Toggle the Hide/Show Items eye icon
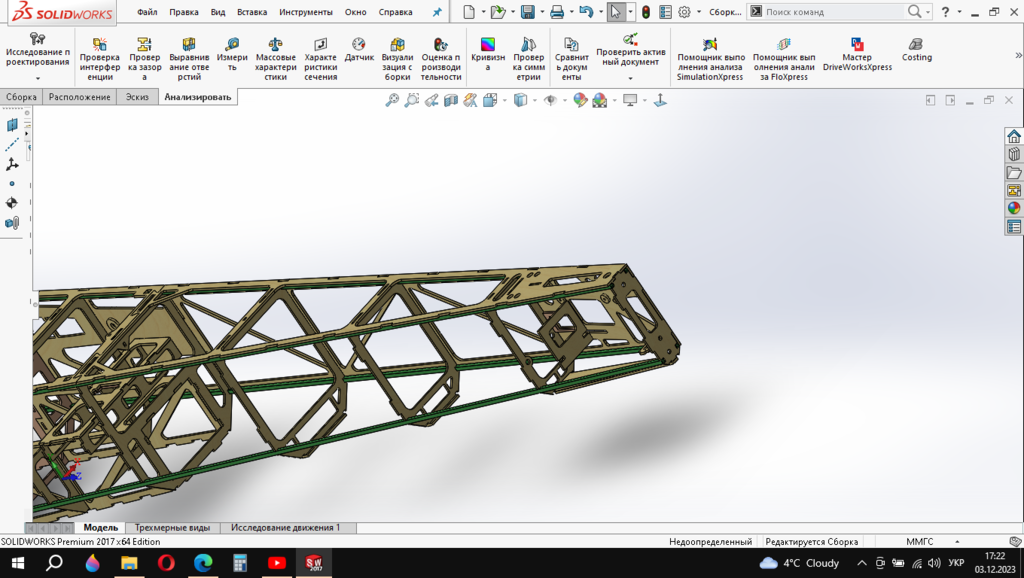Image resolution: width=1024 pixels, height=578 pixels. pos(549,100)
